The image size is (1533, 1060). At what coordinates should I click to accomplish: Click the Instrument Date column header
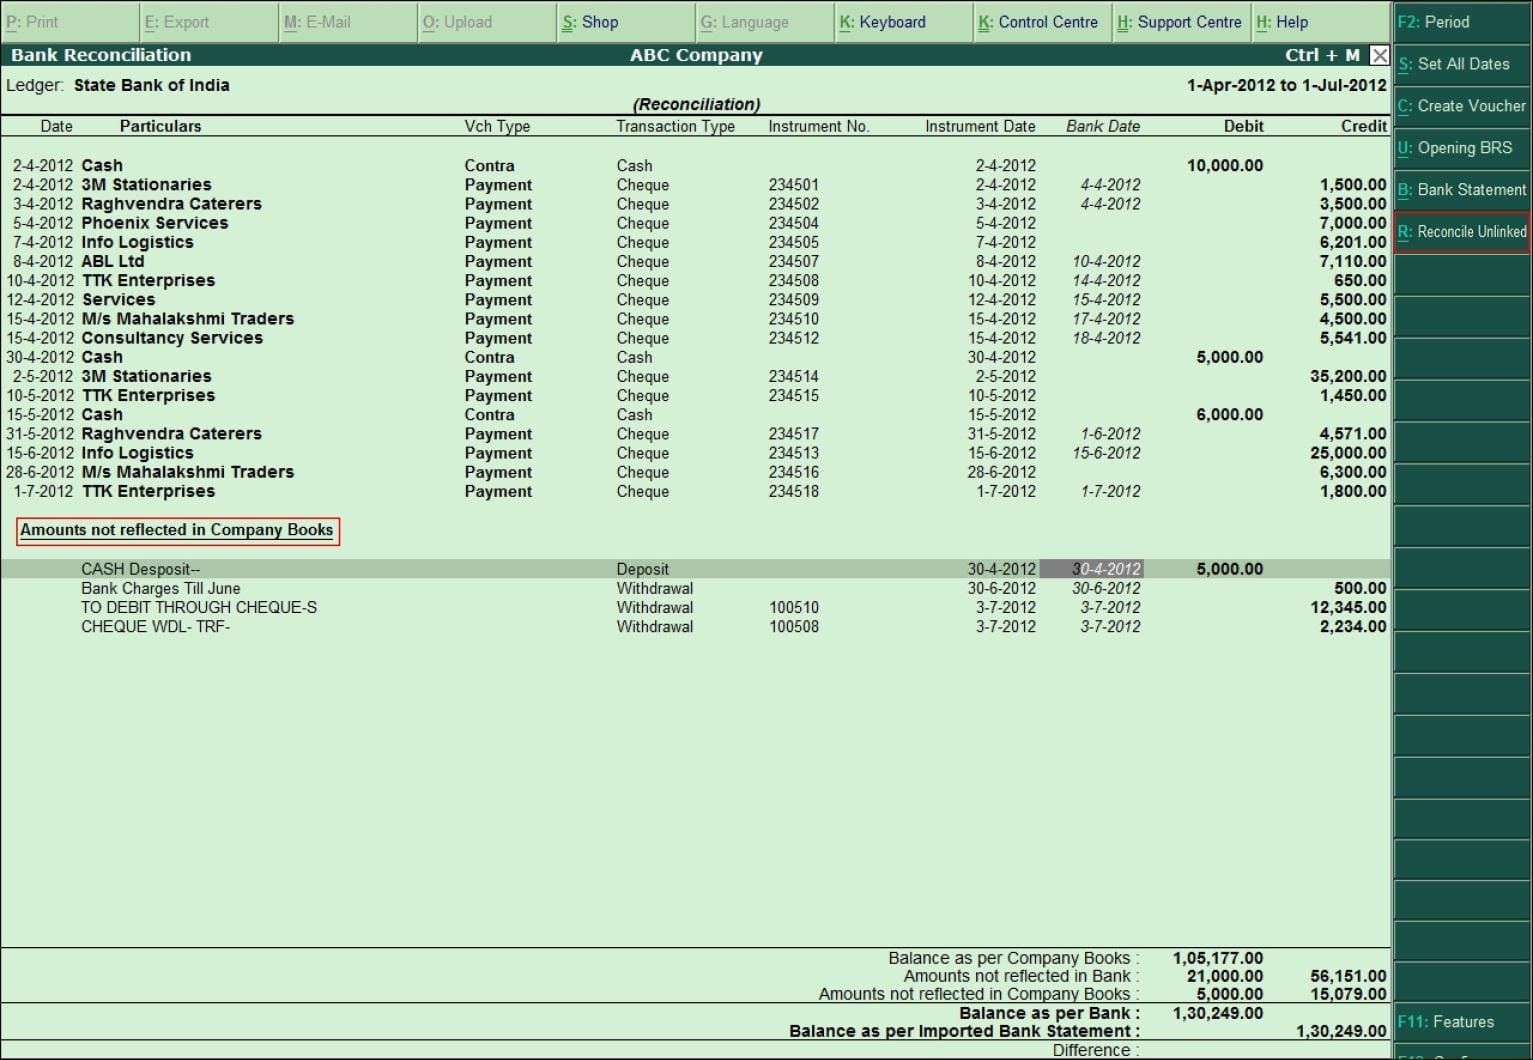tap(980, 126)
